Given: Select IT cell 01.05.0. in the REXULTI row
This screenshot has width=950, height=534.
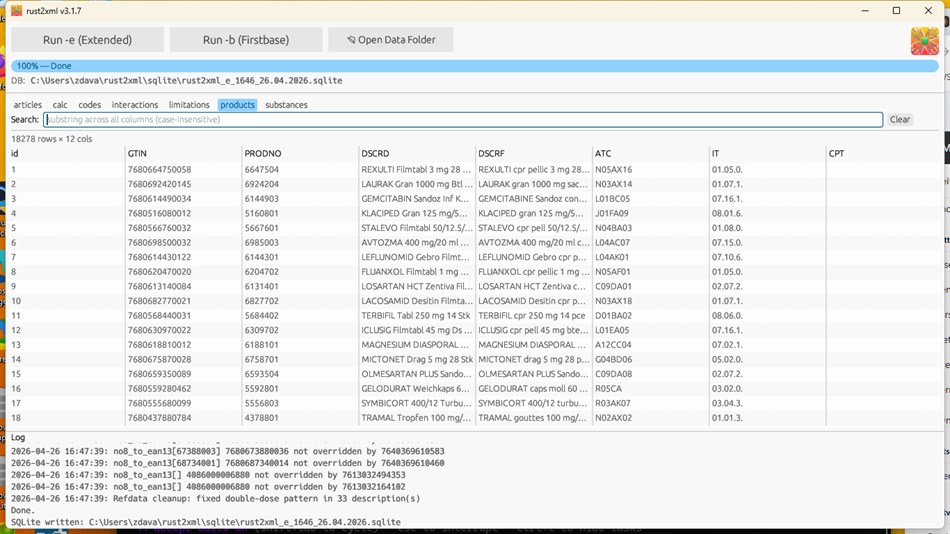Looking at the screenshot, I should click(x=727, y=170).
